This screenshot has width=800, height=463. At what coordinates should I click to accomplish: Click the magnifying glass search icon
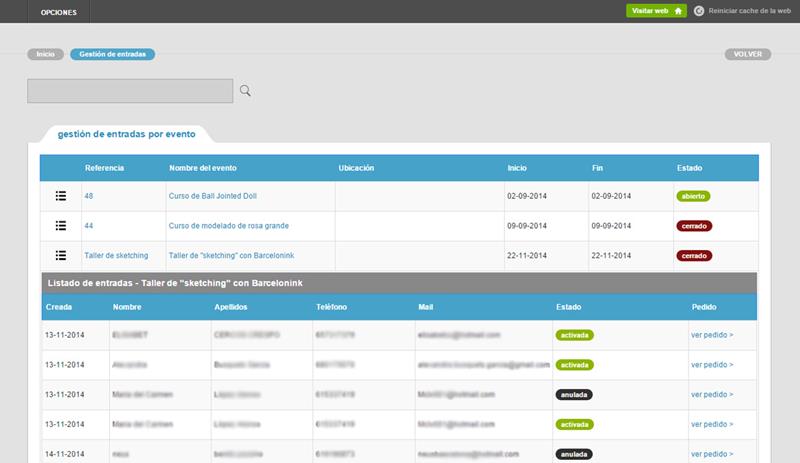pyautogui.click(x=245, y=91)
